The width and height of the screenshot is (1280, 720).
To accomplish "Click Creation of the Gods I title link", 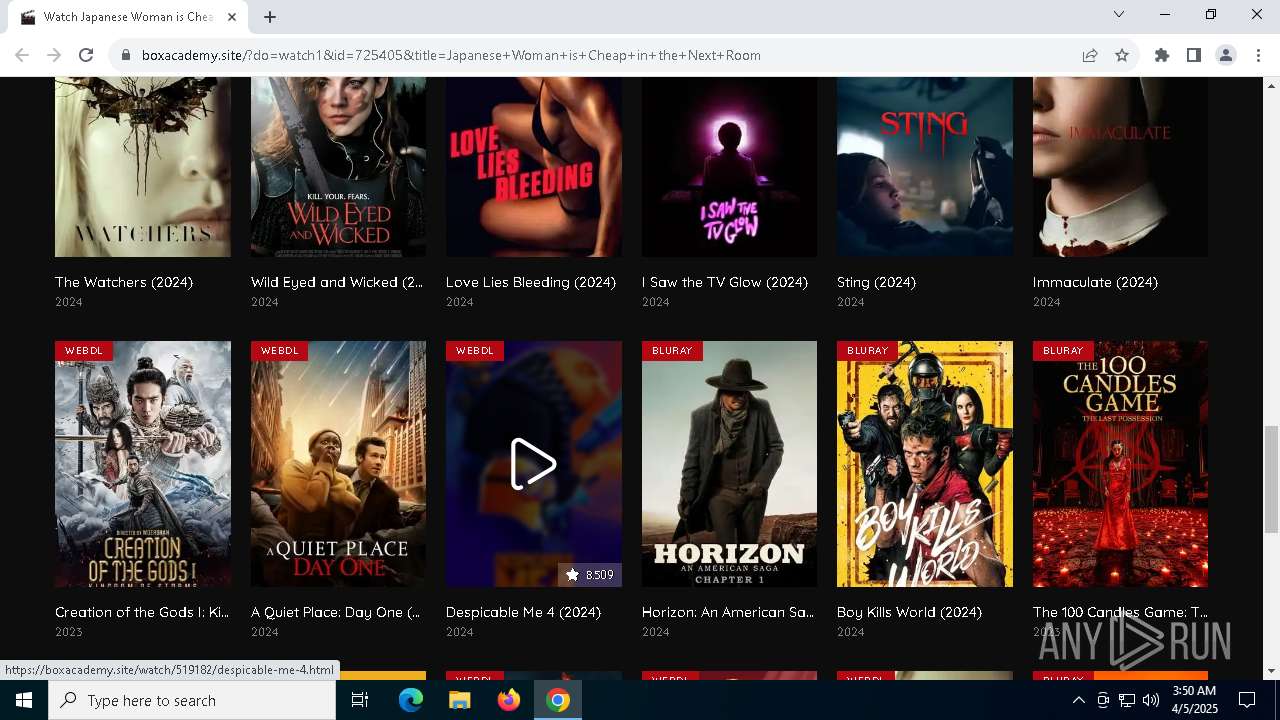I will [142, 612].
